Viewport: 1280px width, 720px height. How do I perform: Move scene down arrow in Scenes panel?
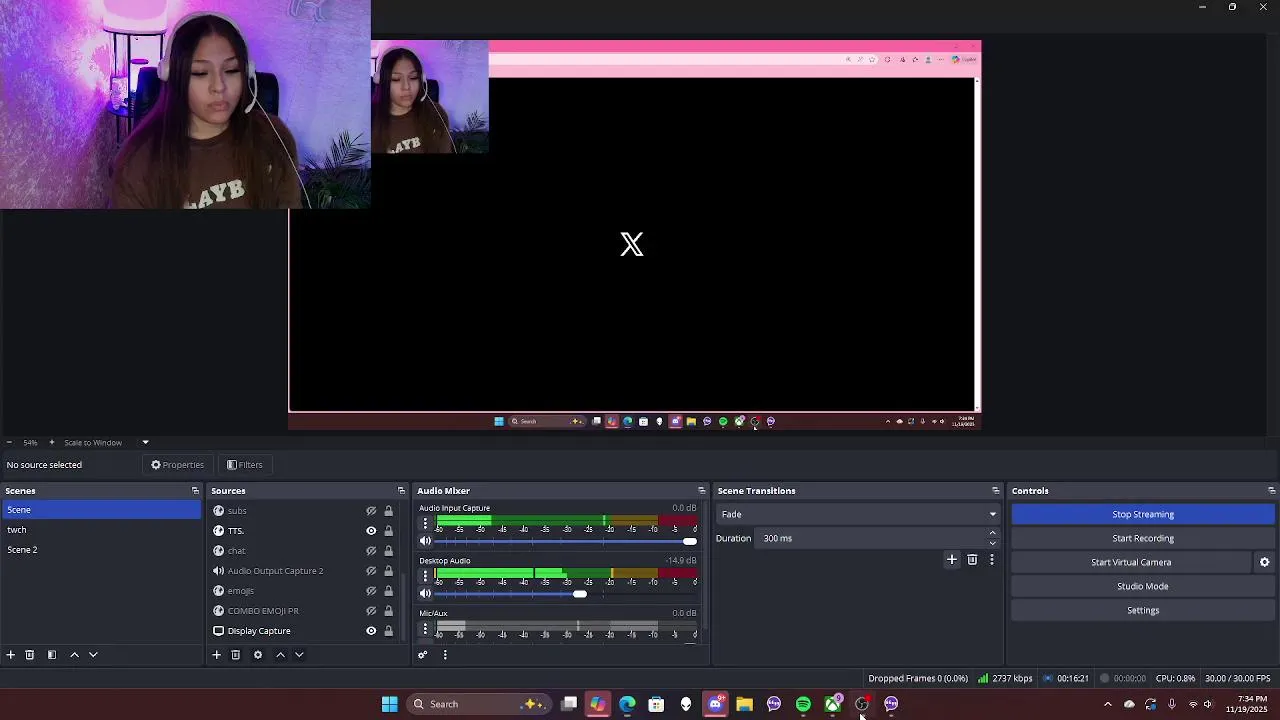93,655
